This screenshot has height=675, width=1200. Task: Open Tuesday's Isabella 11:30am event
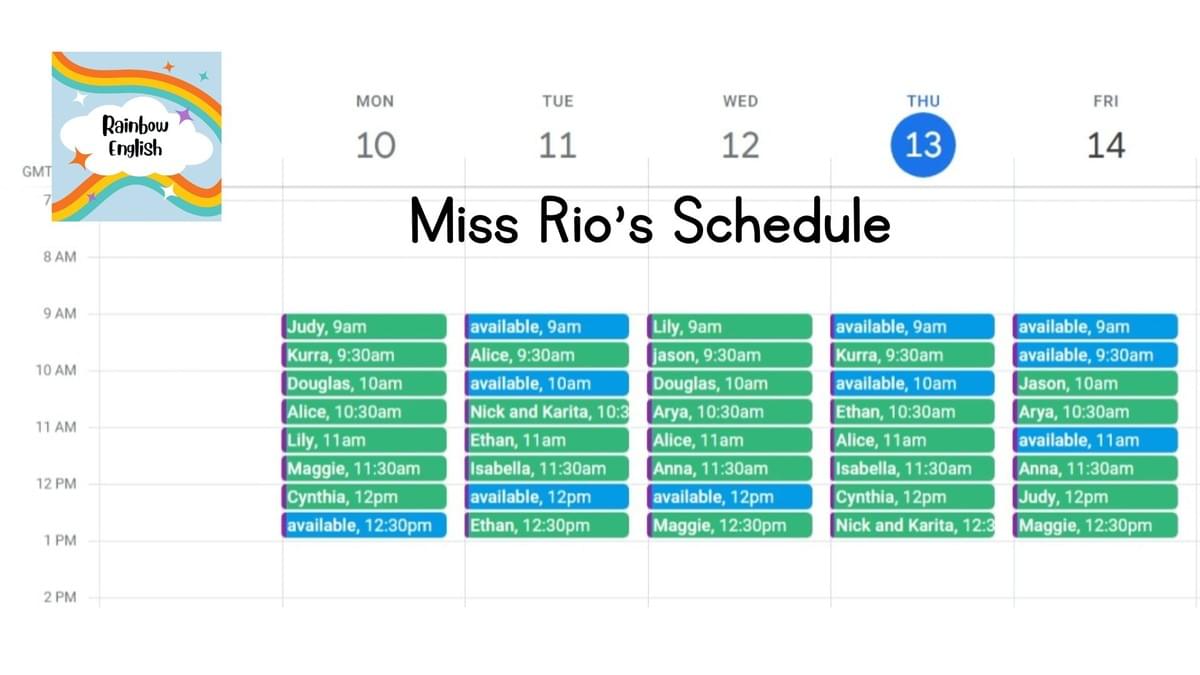[547, 468]
